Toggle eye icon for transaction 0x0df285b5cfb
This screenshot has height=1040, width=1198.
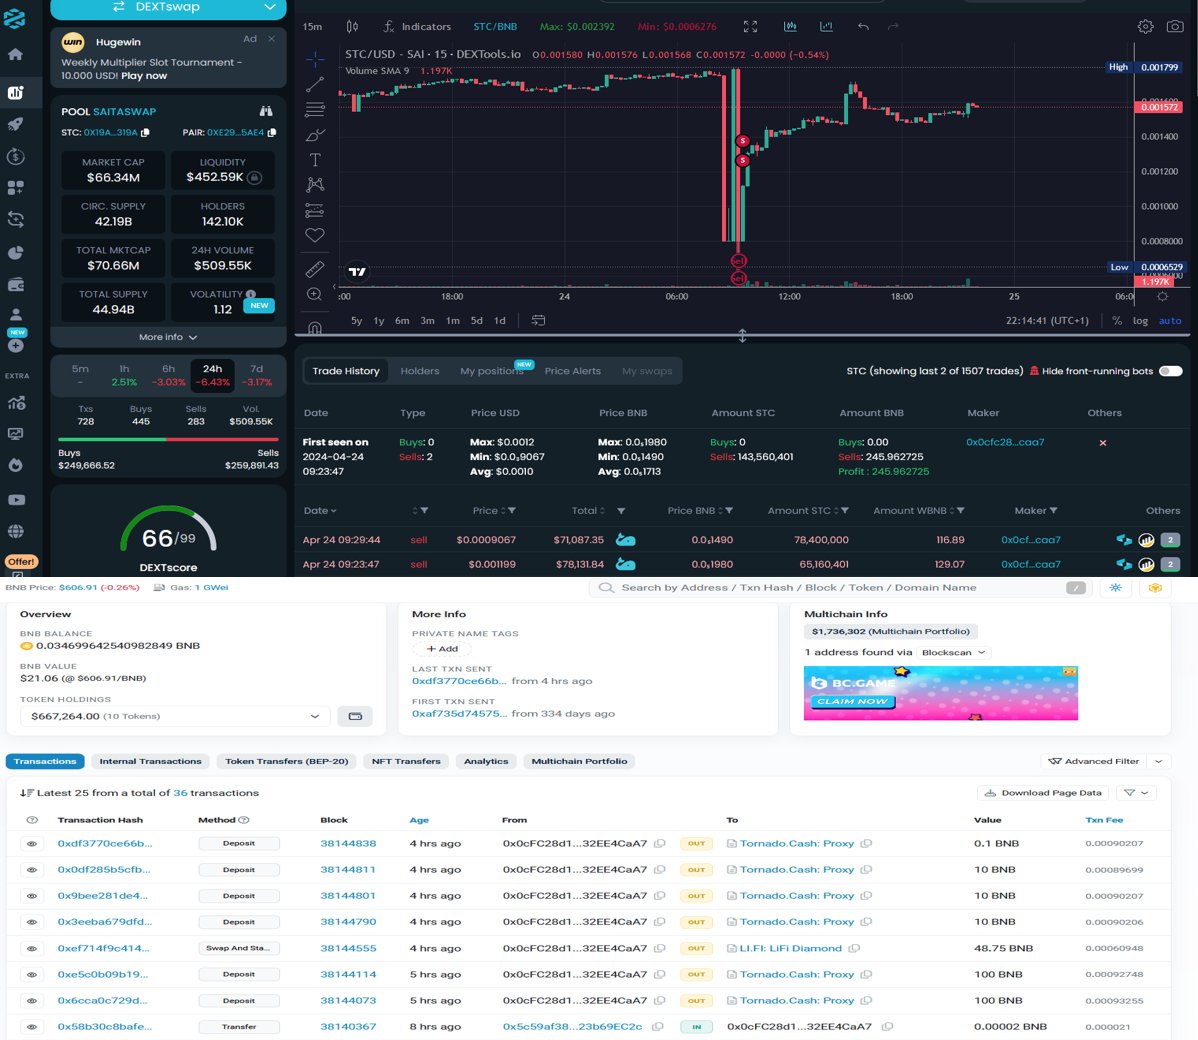[32, 870]
